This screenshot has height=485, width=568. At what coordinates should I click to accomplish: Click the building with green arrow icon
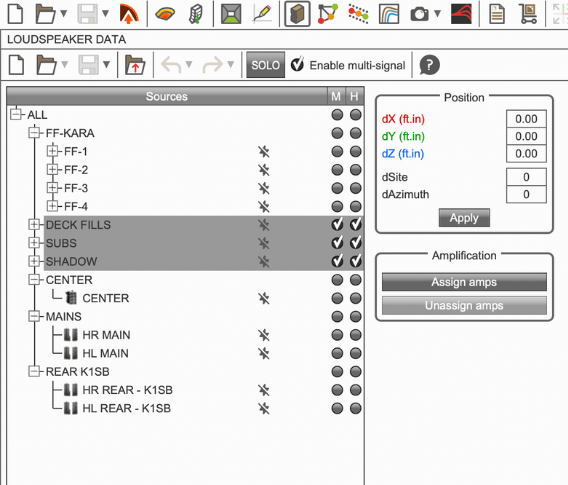(x=196, y=14)
